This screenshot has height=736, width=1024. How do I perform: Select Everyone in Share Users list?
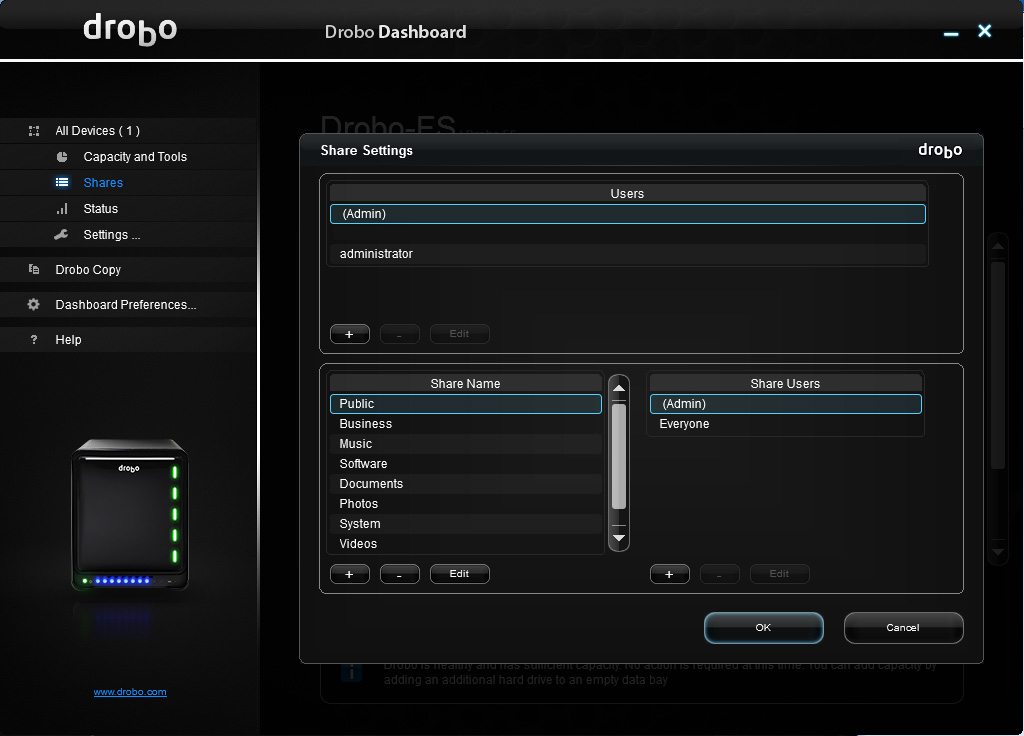[x=786, y=424]
